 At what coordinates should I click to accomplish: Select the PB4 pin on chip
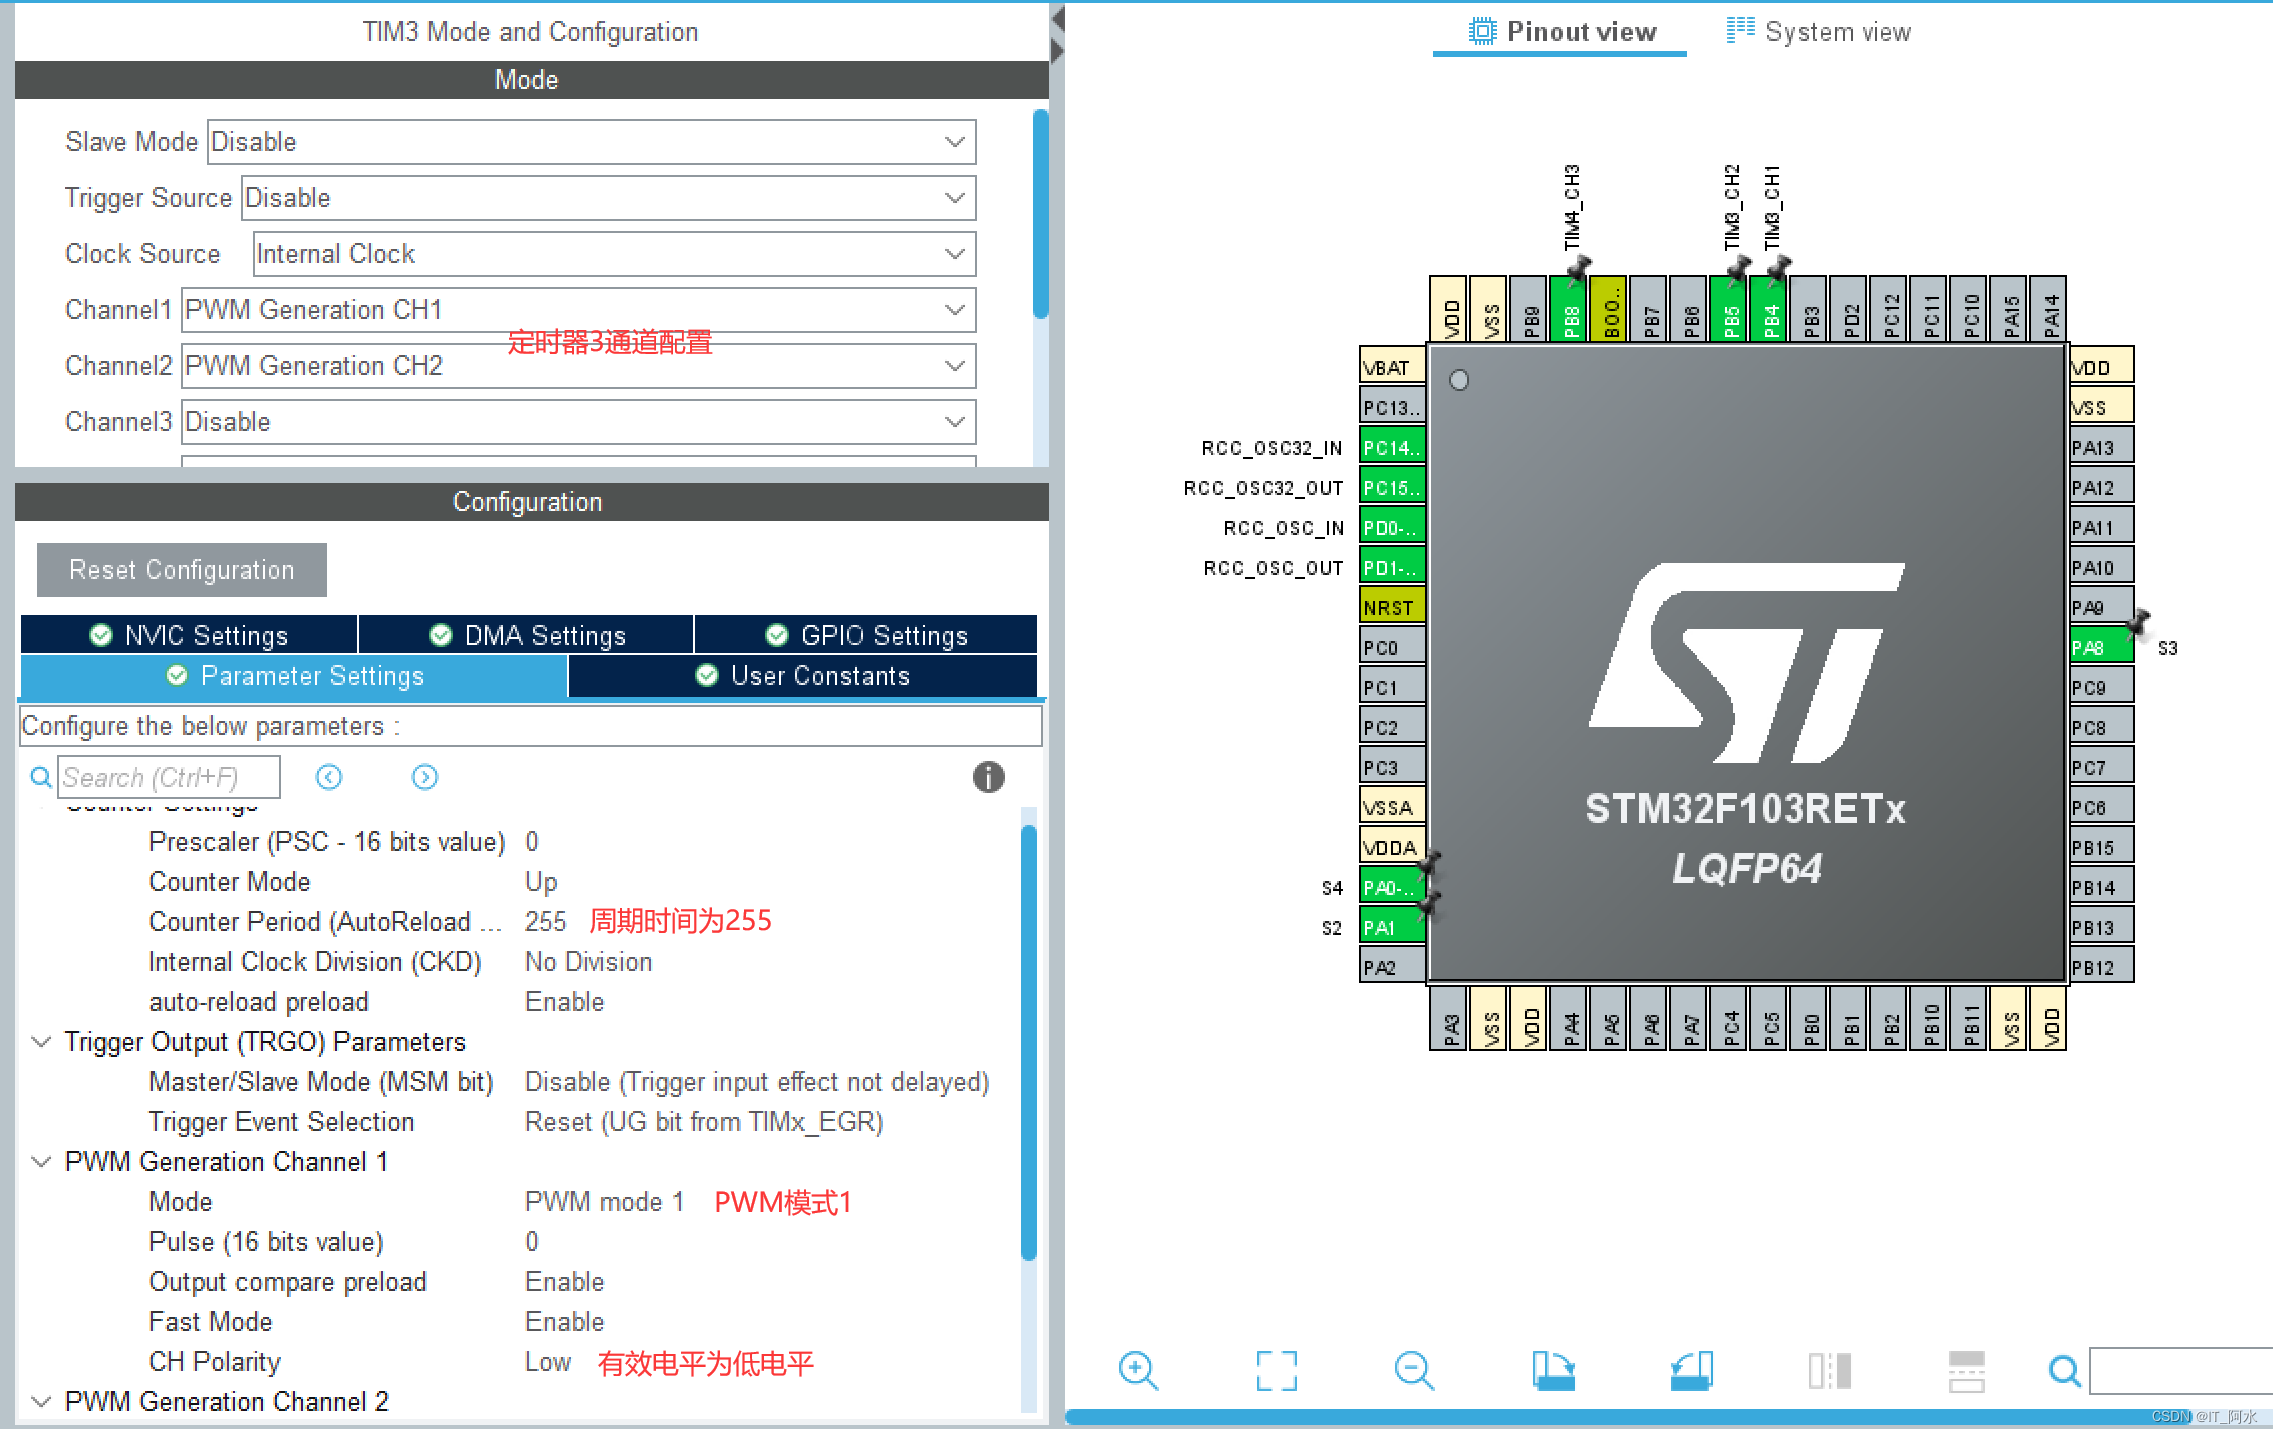coord(1769,309)
